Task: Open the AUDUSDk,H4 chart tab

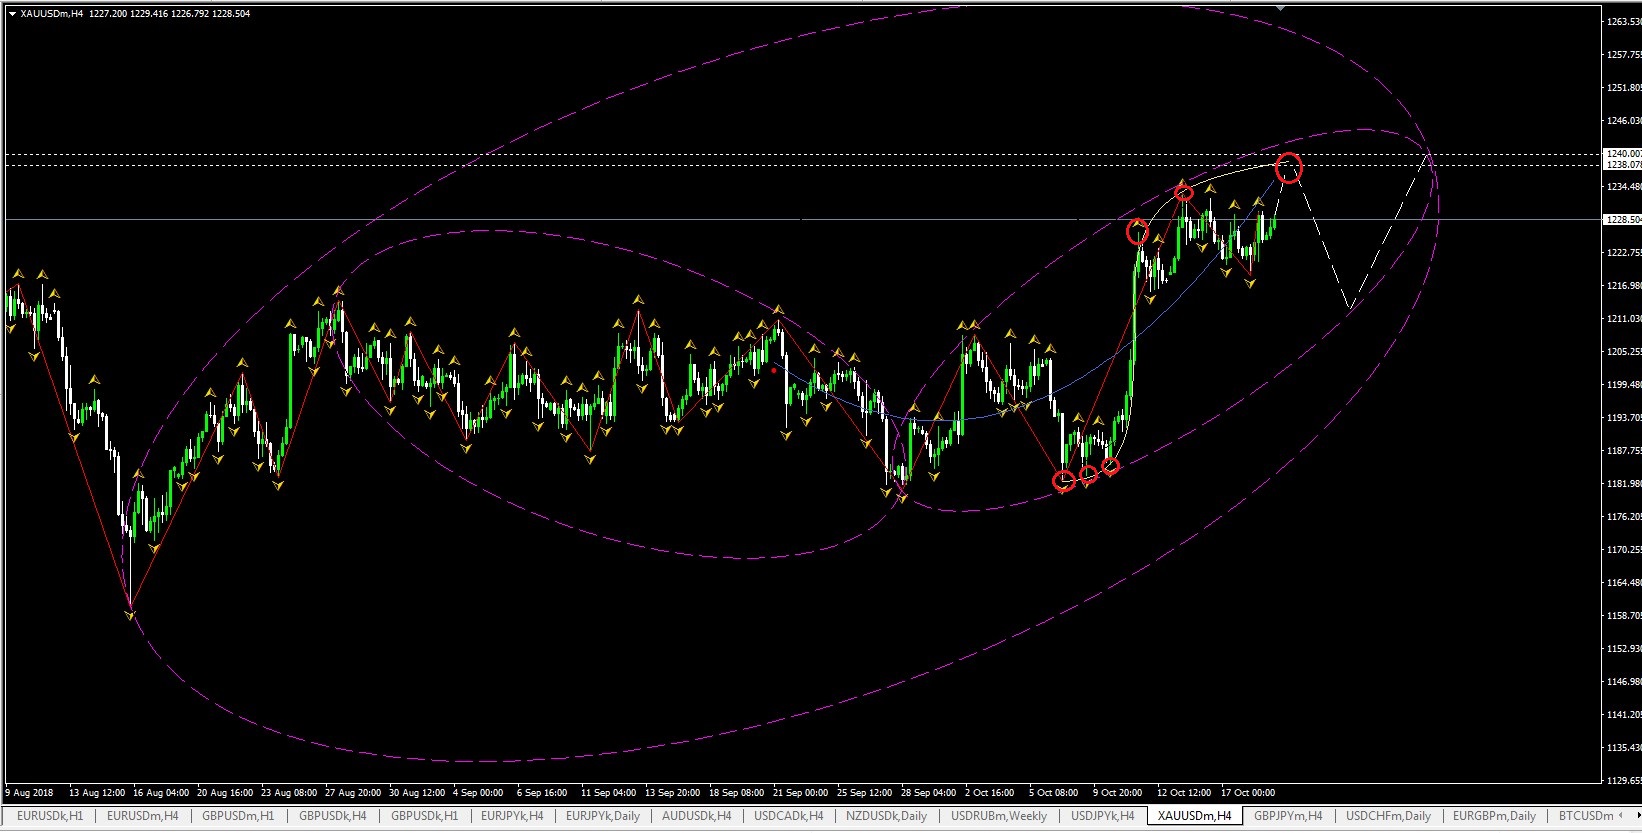Action: (x=696, y=816)
